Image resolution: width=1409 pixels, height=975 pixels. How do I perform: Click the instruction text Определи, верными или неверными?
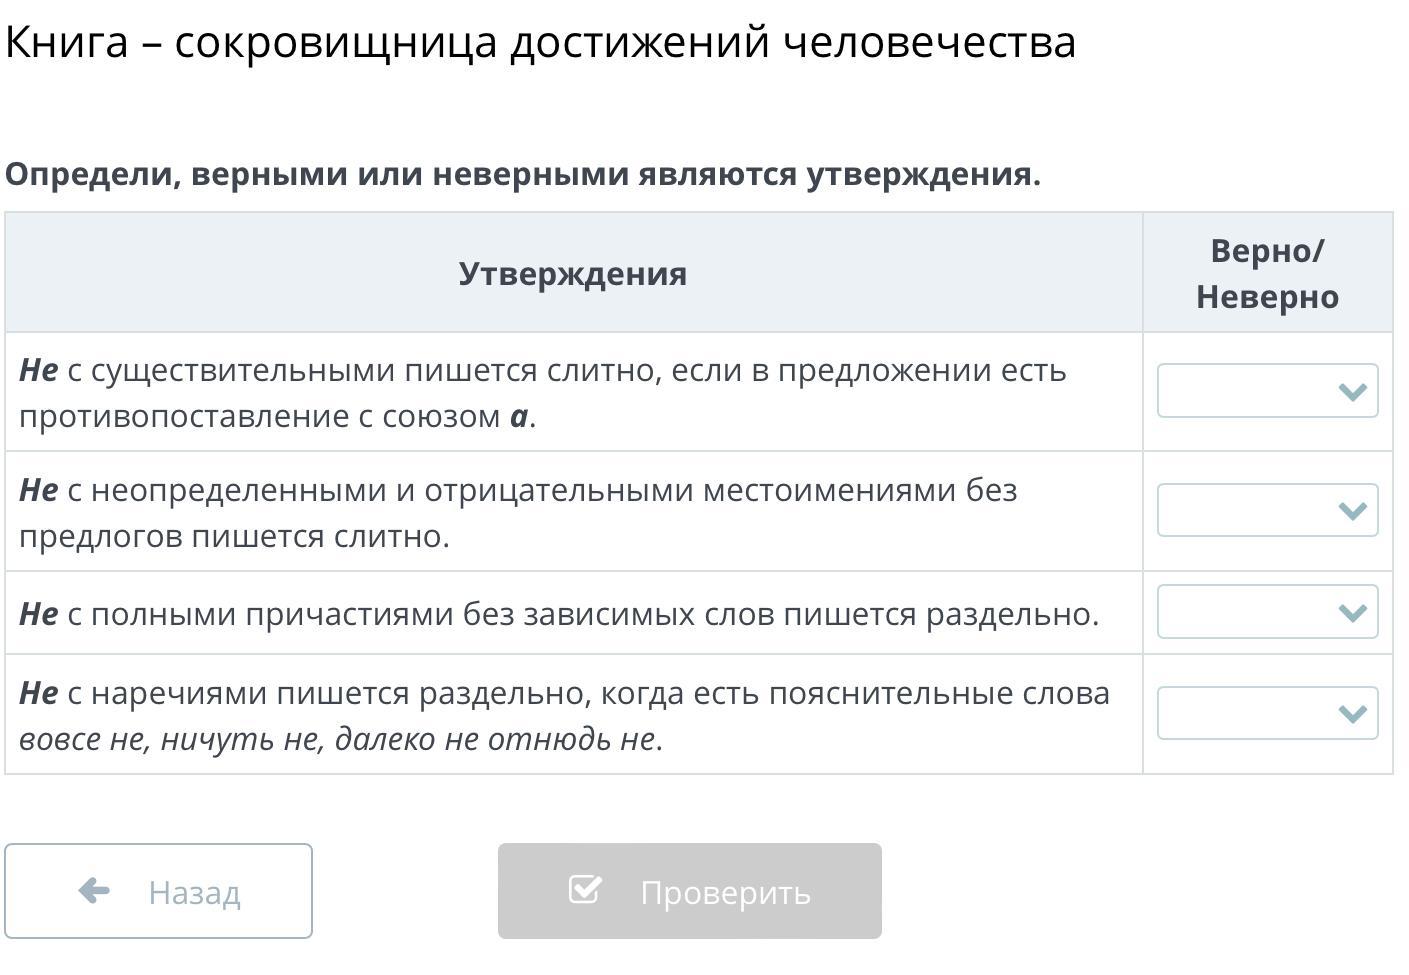(x=523, y=174)
